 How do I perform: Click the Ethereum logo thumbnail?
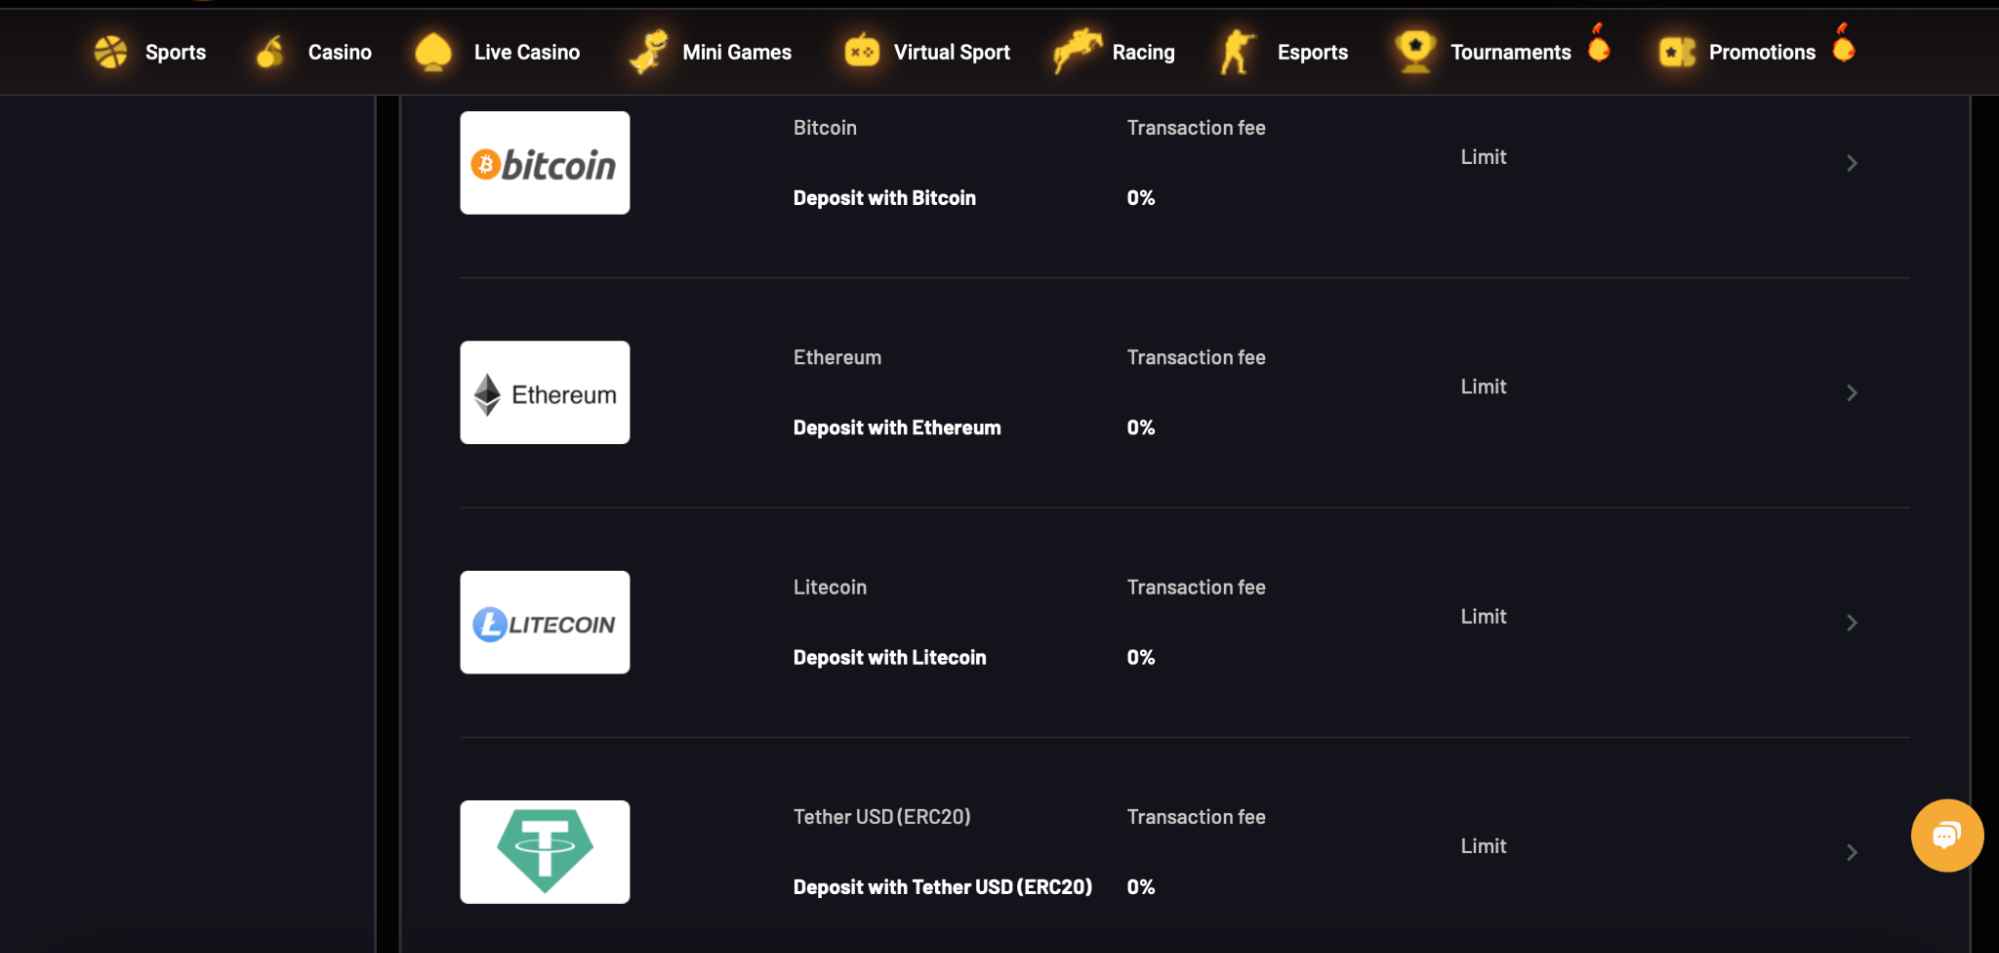545,393
